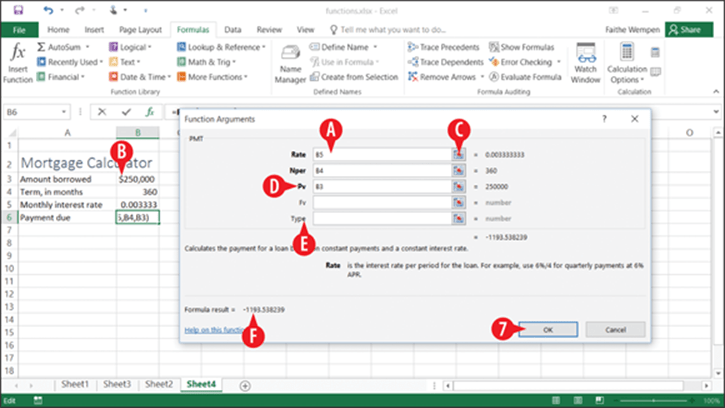Viewport: 725px width, 408px height.
Task: Switch to the Data tab
Action: [x=233, y=30]
